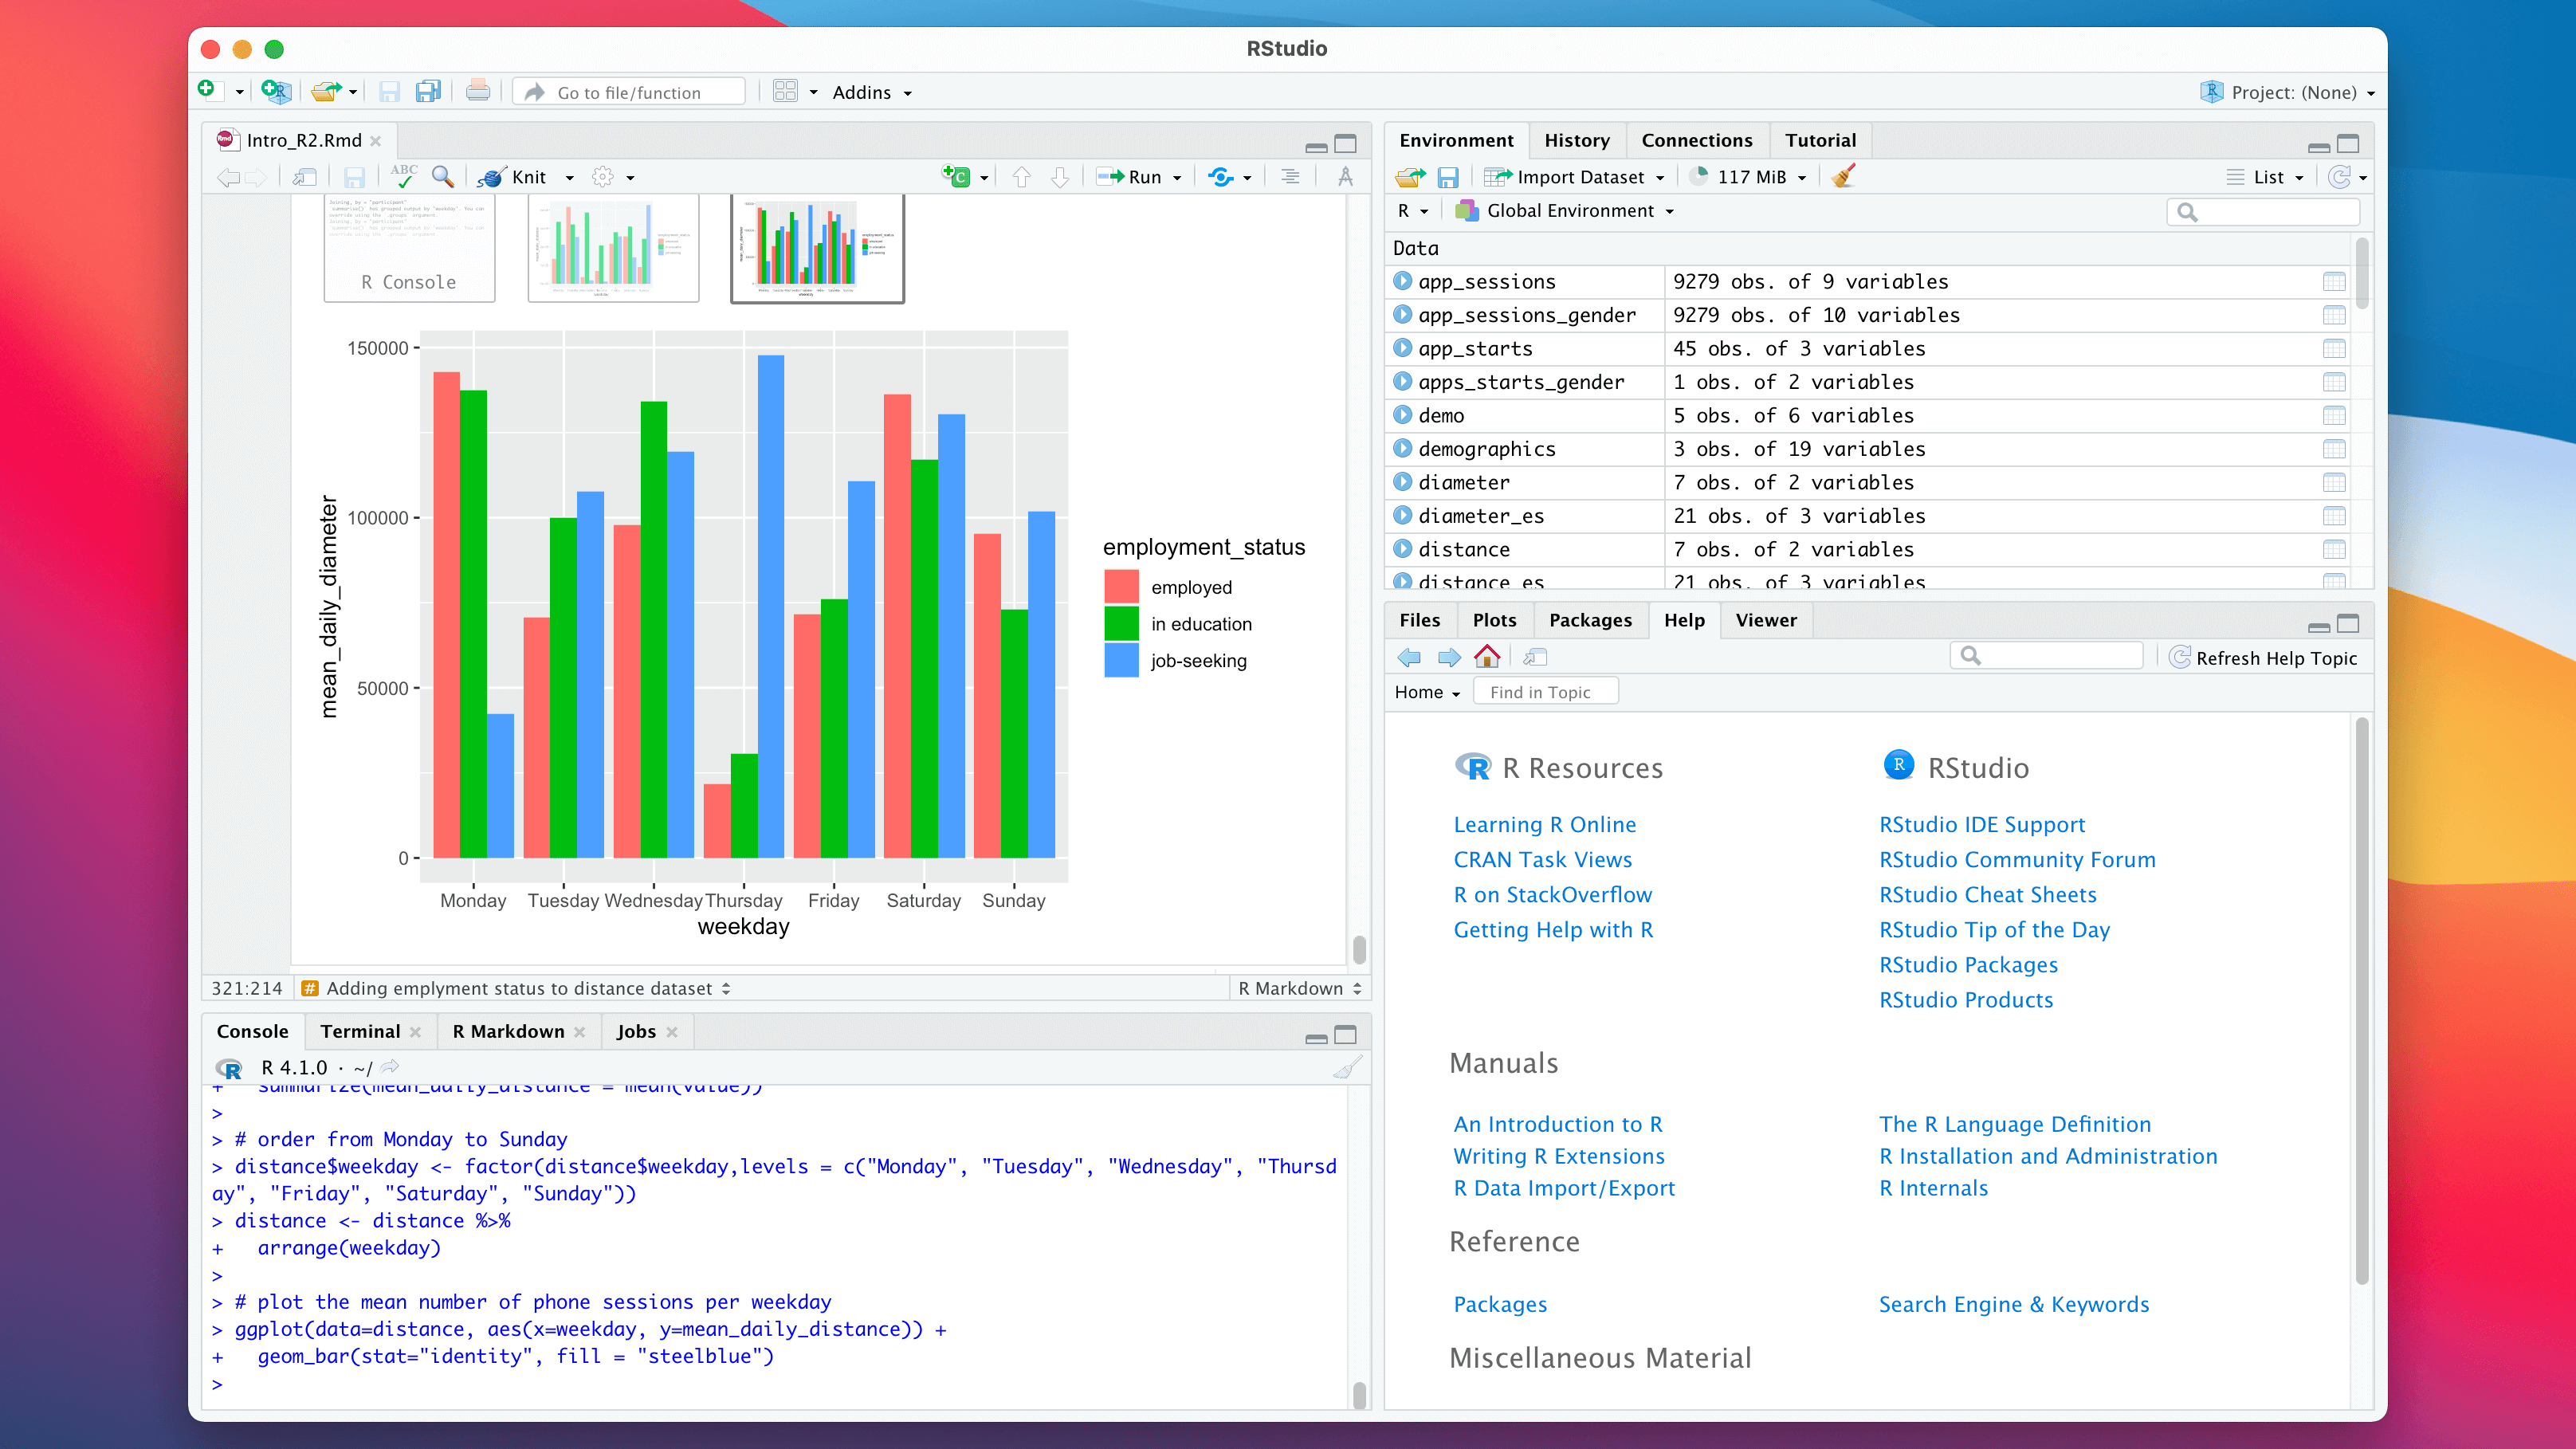Open the chunk navigator in editor status bar
Viewport: 2576px width, 1449px height.
[517, 988]
